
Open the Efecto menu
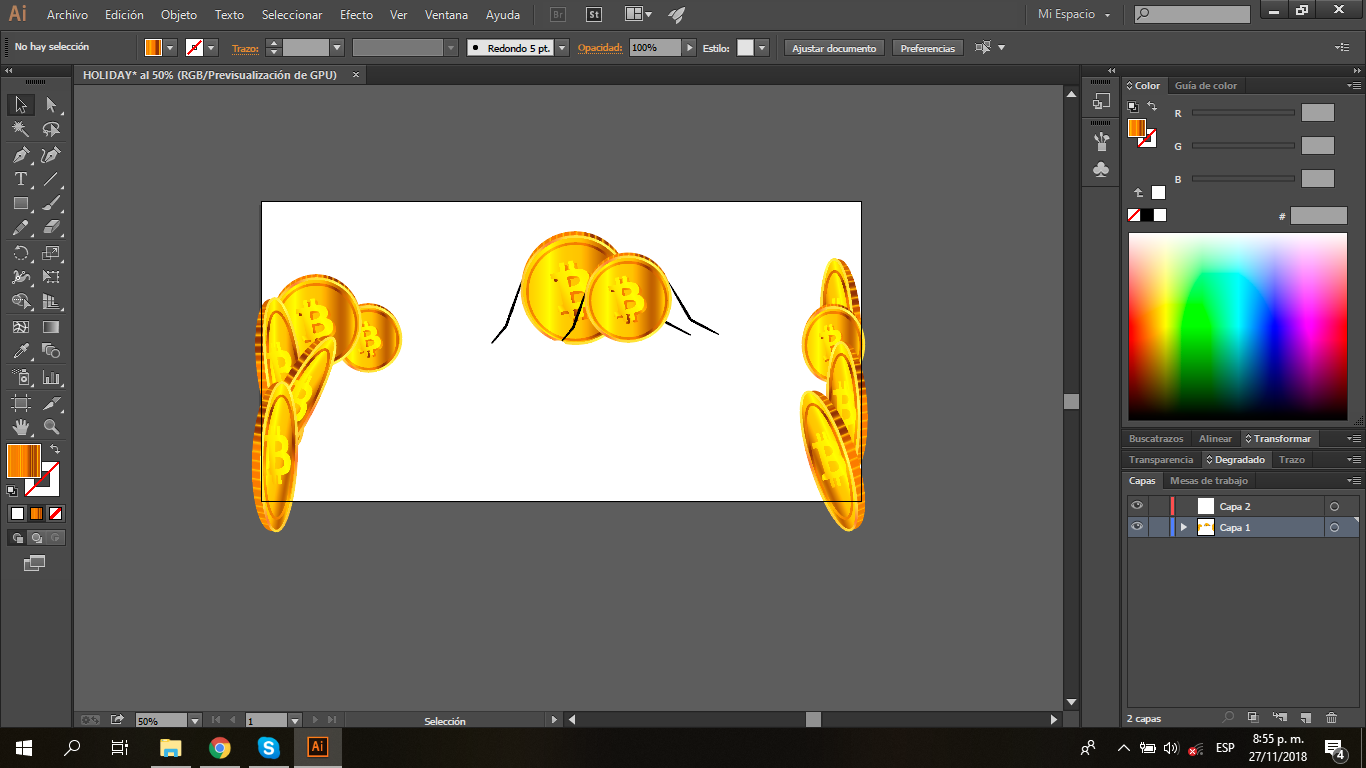(356, 15)
